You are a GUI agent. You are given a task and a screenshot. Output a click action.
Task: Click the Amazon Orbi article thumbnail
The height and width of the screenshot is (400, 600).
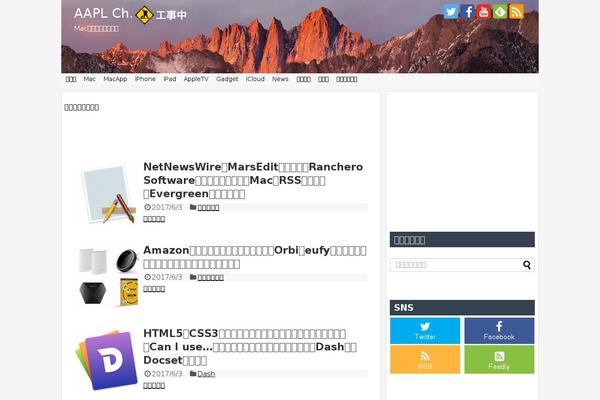(x=108, y=277)
